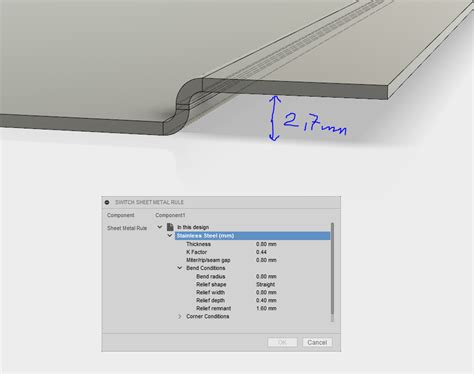Click the Relief depth value 0.40 mm

click(x=266, y=300)
